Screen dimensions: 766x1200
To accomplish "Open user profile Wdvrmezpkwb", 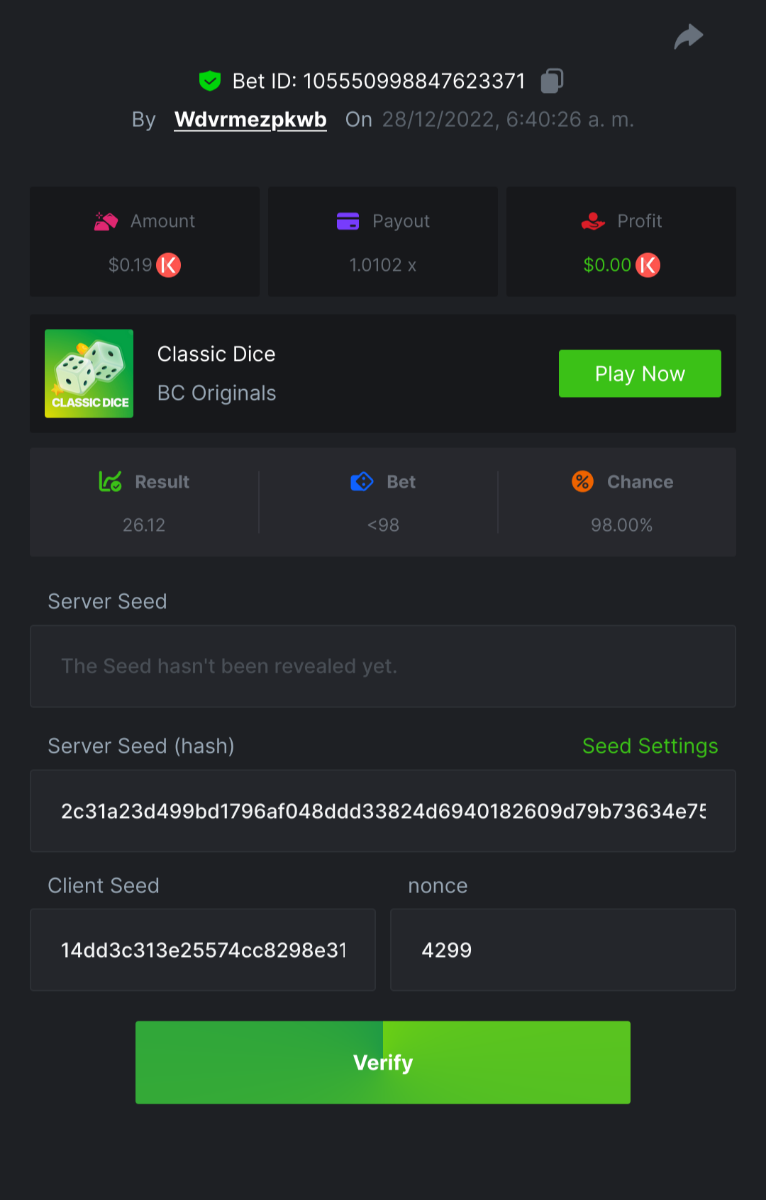I will (250, 120).
